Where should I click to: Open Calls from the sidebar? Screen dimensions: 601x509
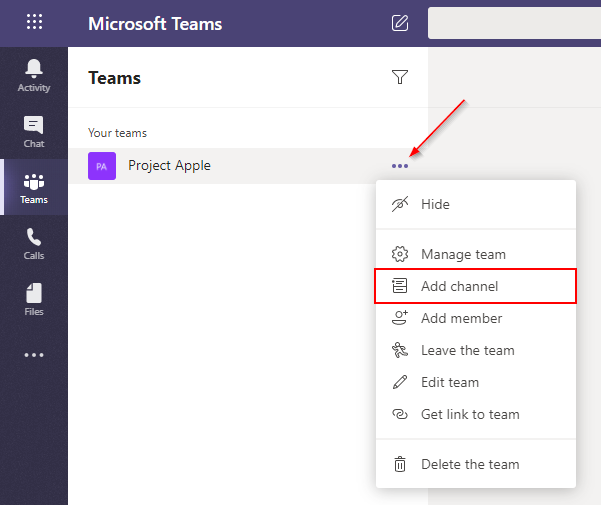(34, 244)
